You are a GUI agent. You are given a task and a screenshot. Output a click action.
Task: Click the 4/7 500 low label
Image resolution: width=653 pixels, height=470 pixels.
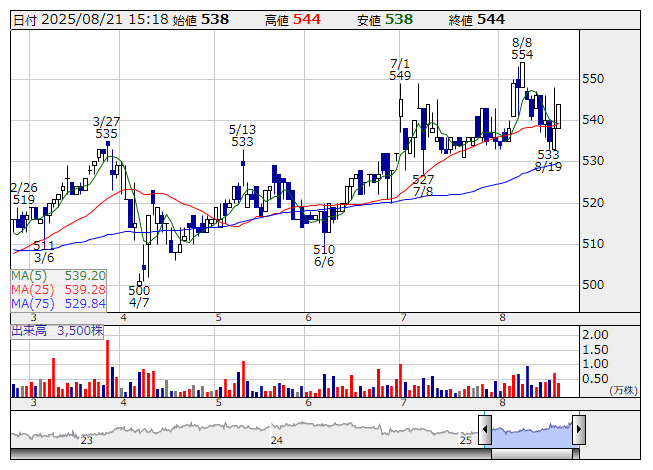click(x=139, y=296)
